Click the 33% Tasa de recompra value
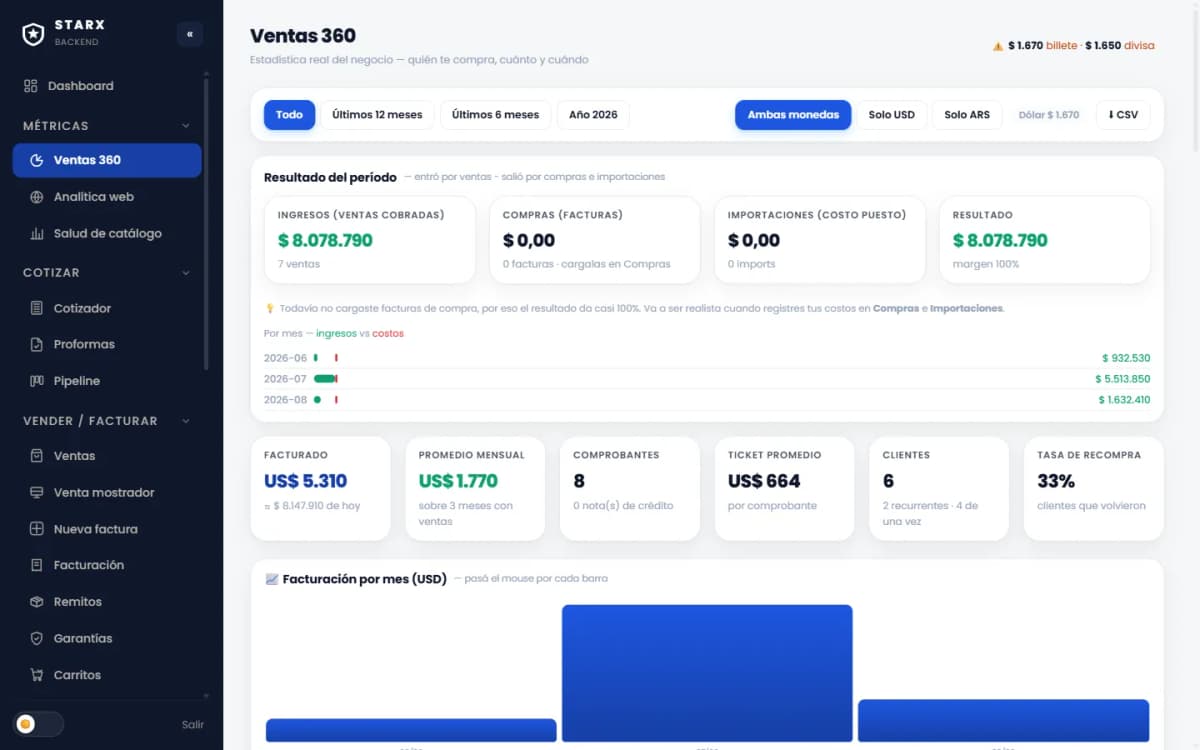This screenshot has width=1200, height=750. pyautogui.click(x=1056, y=481)
